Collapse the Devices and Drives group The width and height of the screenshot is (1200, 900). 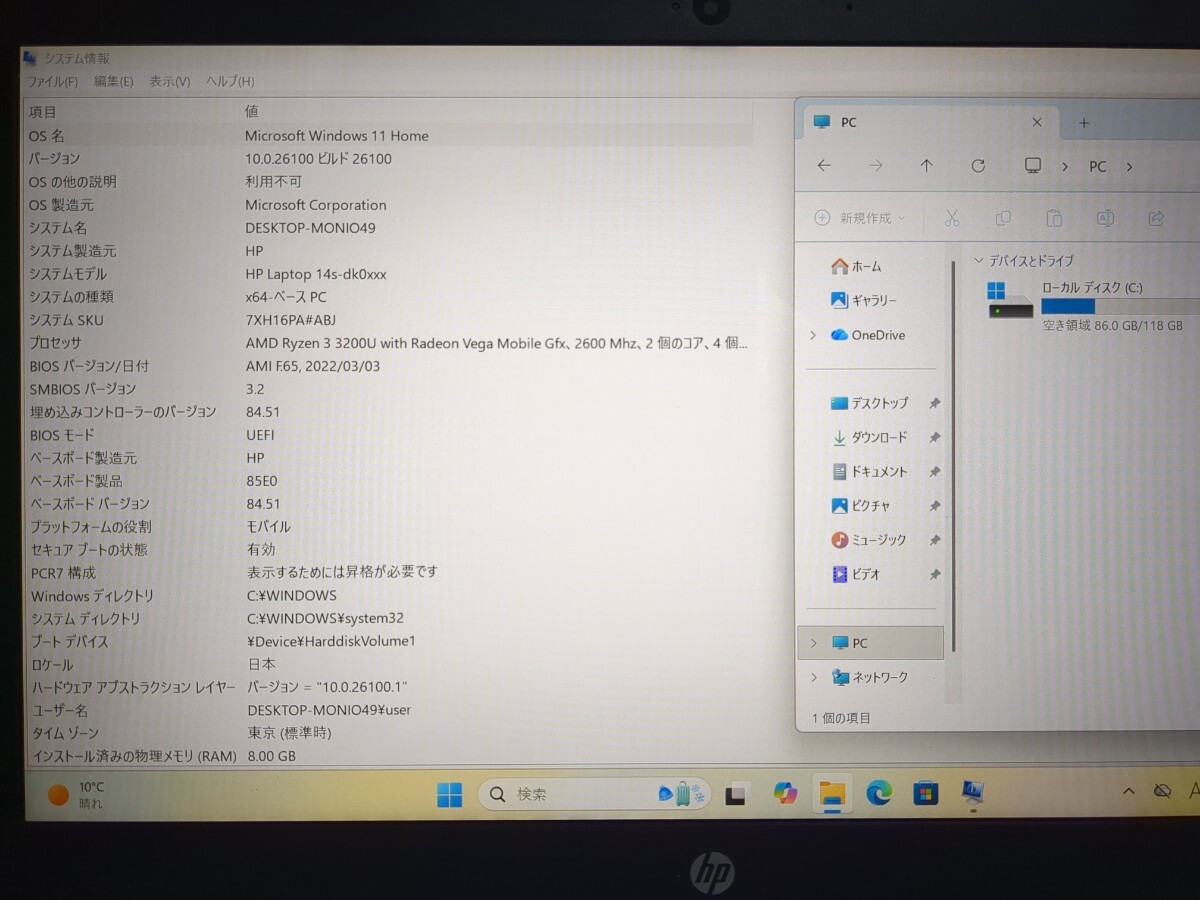coord(978,261)
